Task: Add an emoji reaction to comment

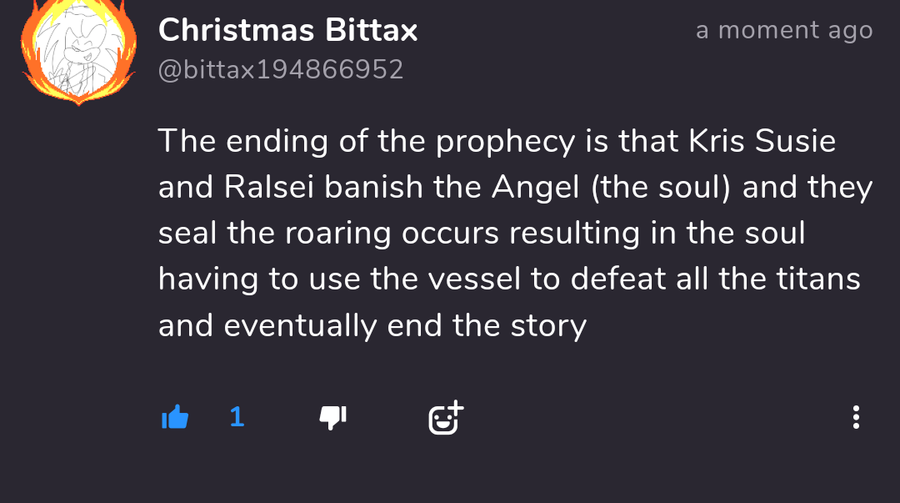Action: pos(446,417)
